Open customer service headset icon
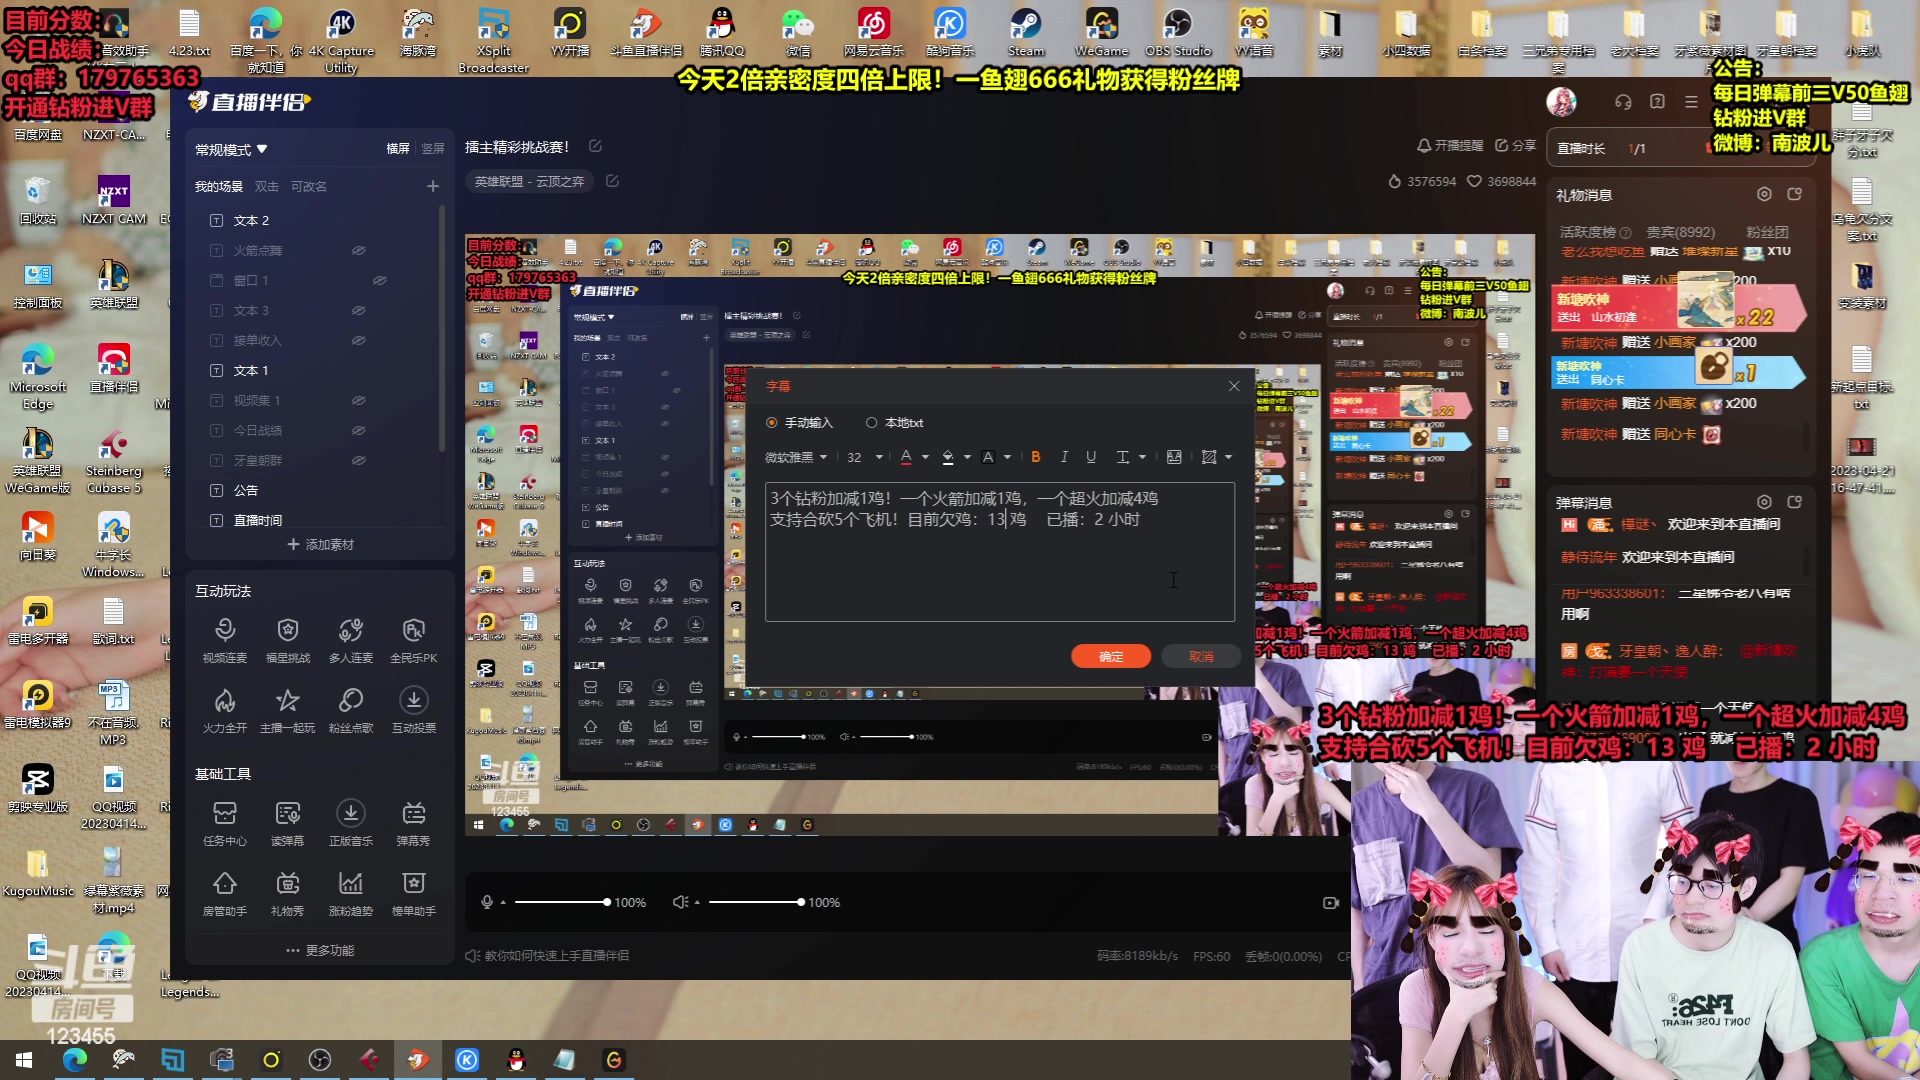1920x1080 pixels. tap(1623, 102)
